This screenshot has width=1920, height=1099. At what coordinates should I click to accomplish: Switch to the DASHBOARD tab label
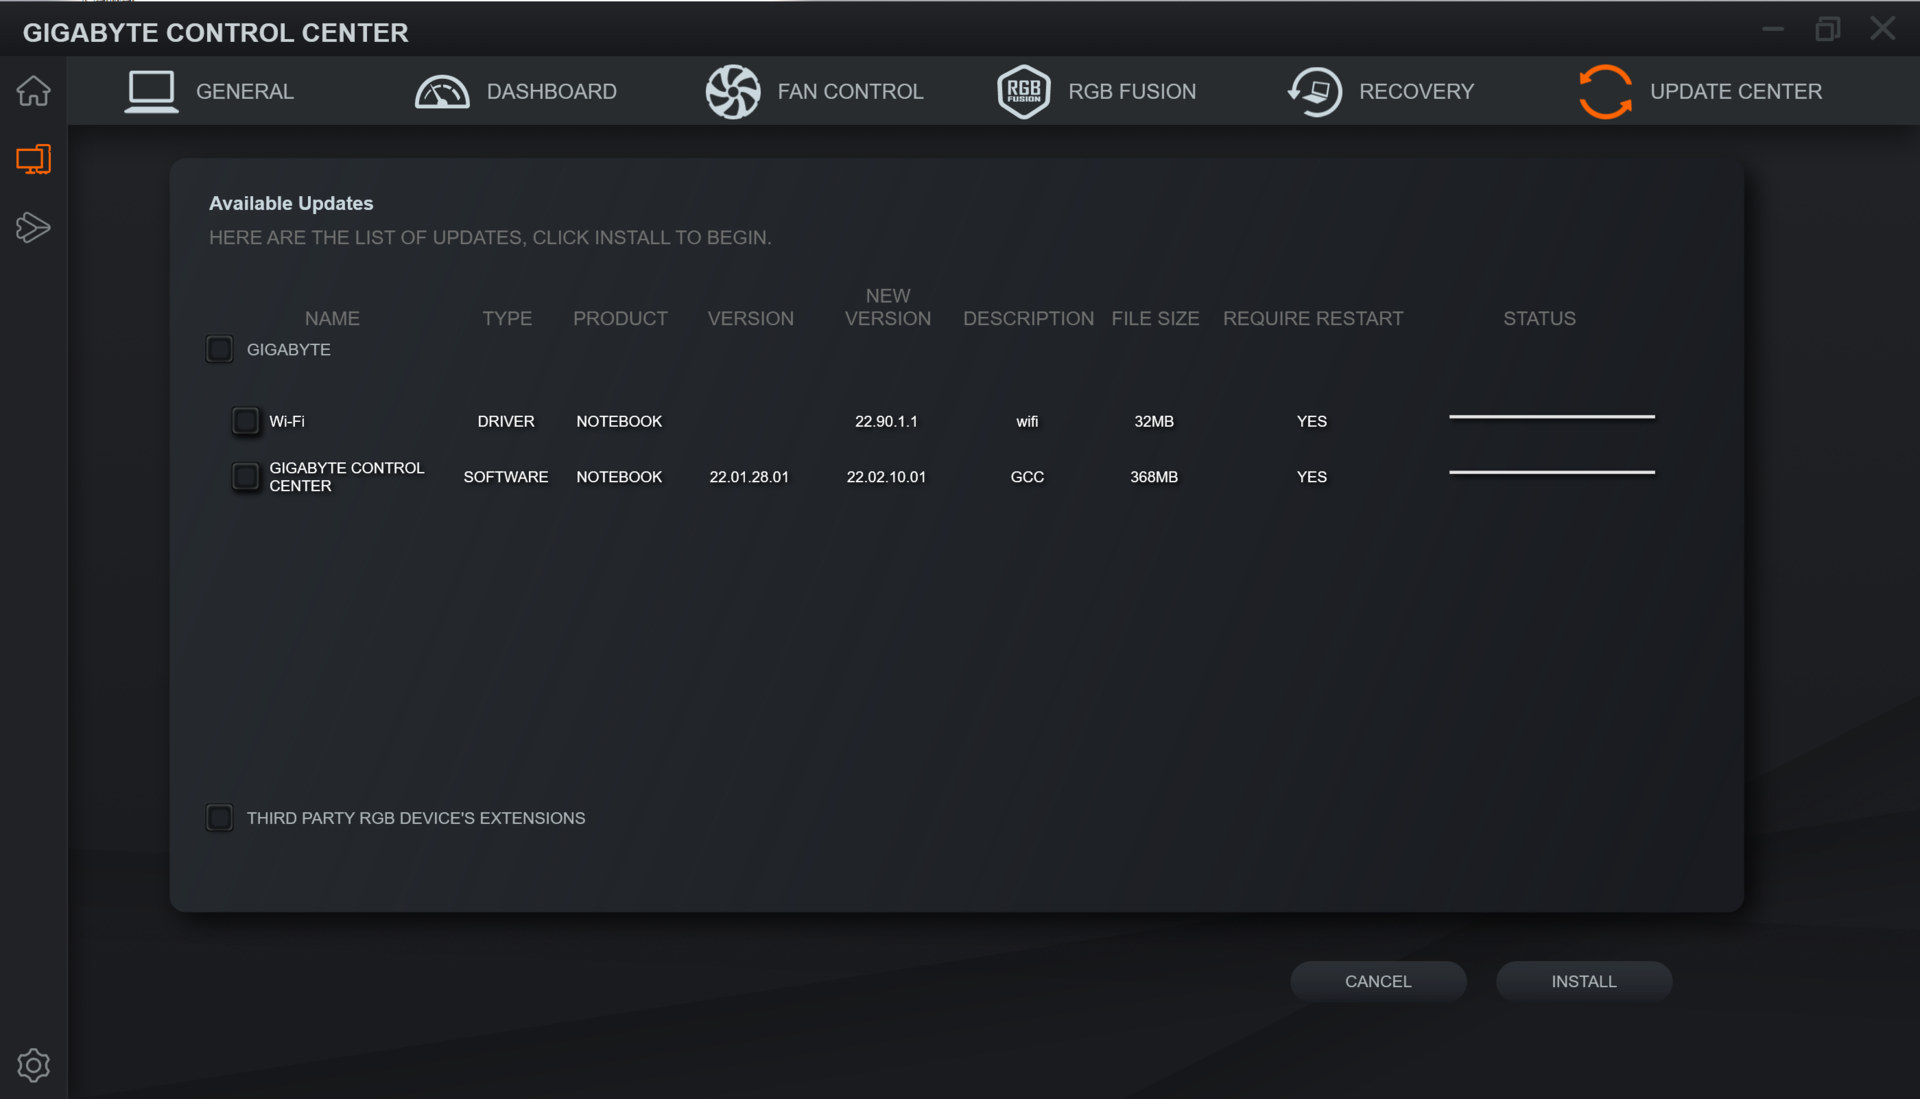(551, 91)
